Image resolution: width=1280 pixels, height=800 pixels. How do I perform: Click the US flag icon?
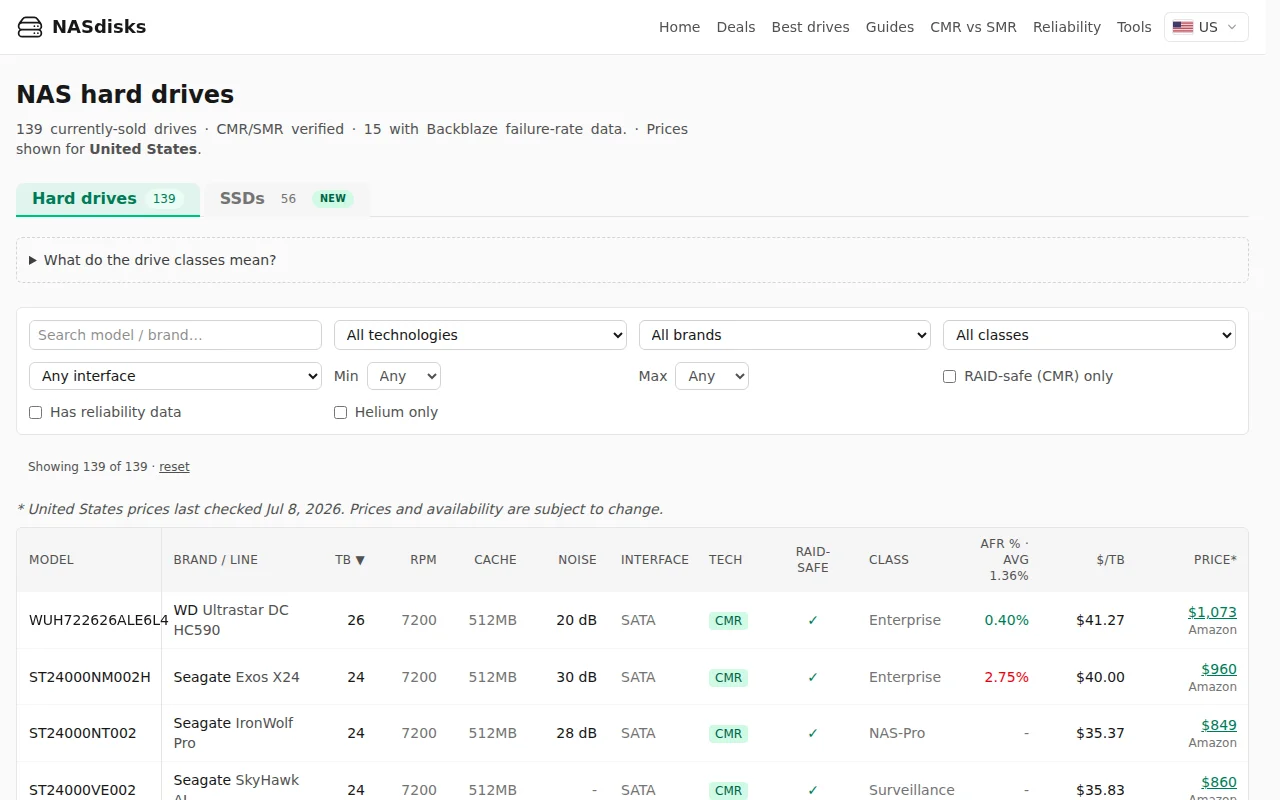(x=1183, y=27)
